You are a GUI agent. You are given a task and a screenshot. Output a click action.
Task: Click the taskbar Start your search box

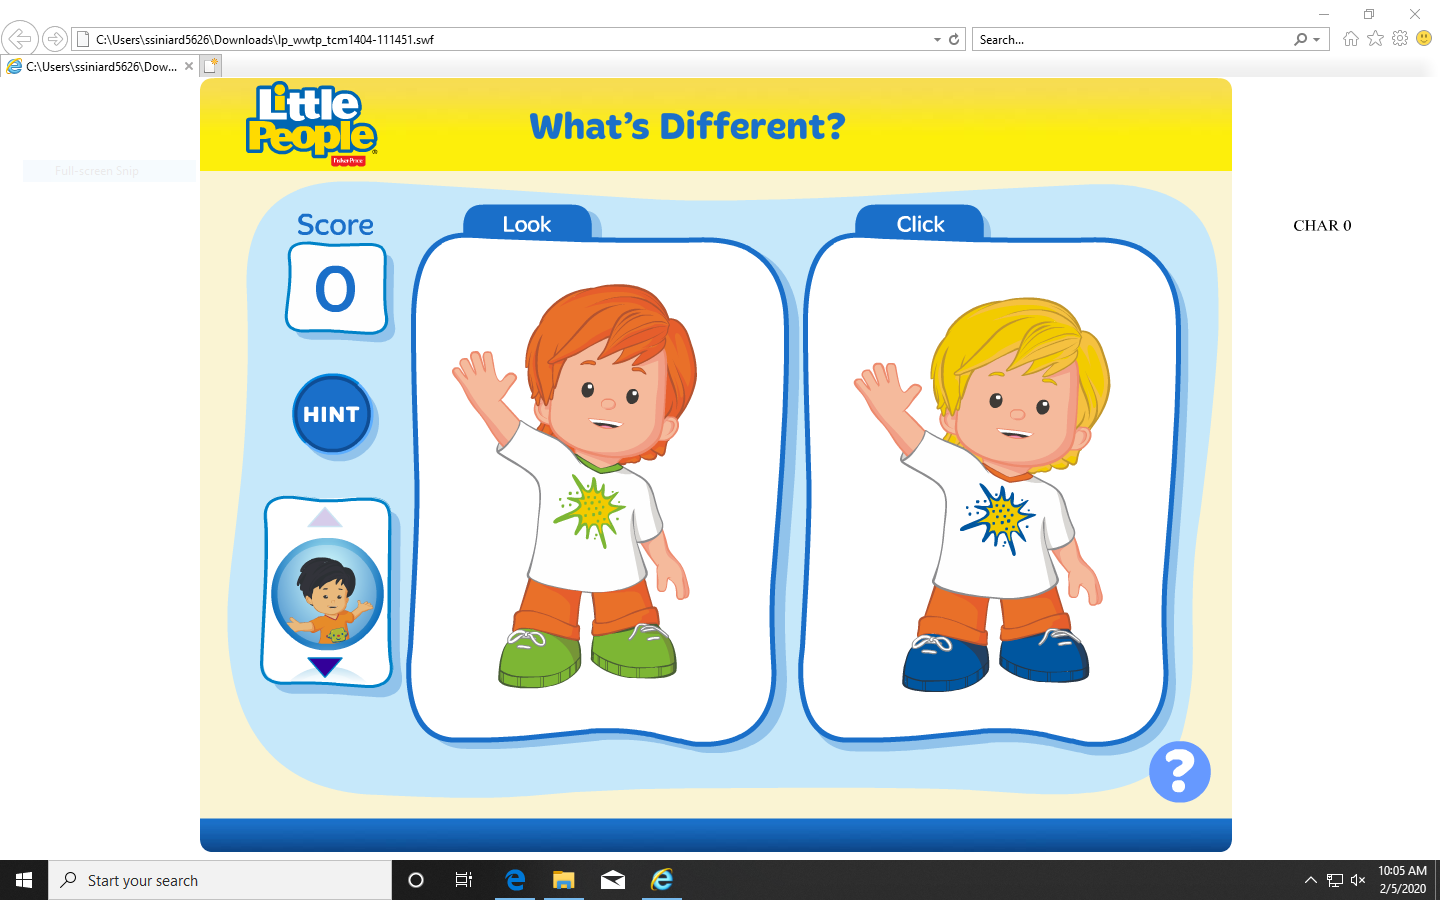[220, 880]
